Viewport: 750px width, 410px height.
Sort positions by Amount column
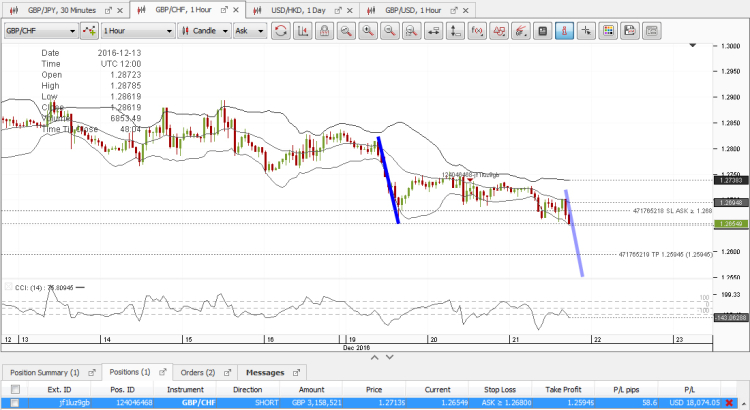(311, 389)
